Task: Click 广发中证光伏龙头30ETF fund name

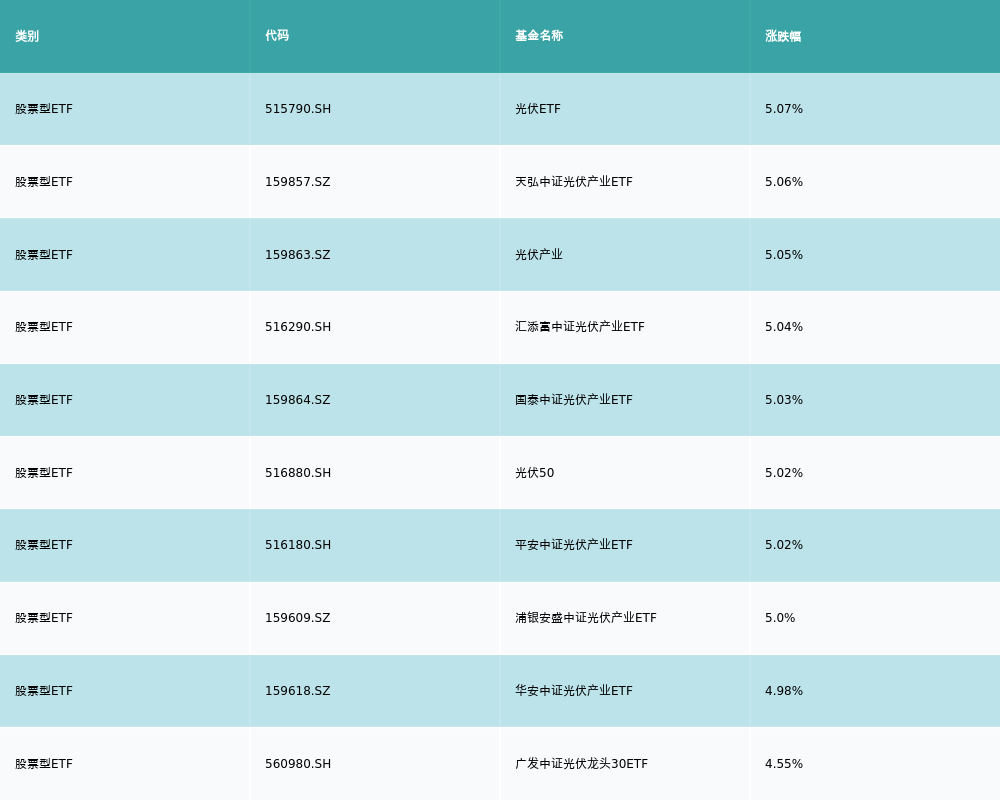Action: tap(582, 764)
